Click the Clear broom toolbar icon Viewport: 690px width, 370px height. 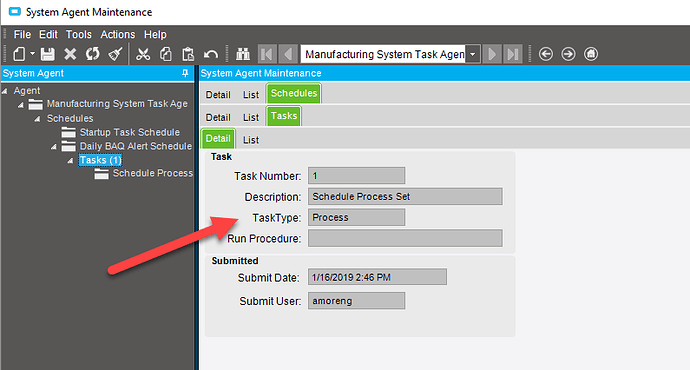point(115,54)
